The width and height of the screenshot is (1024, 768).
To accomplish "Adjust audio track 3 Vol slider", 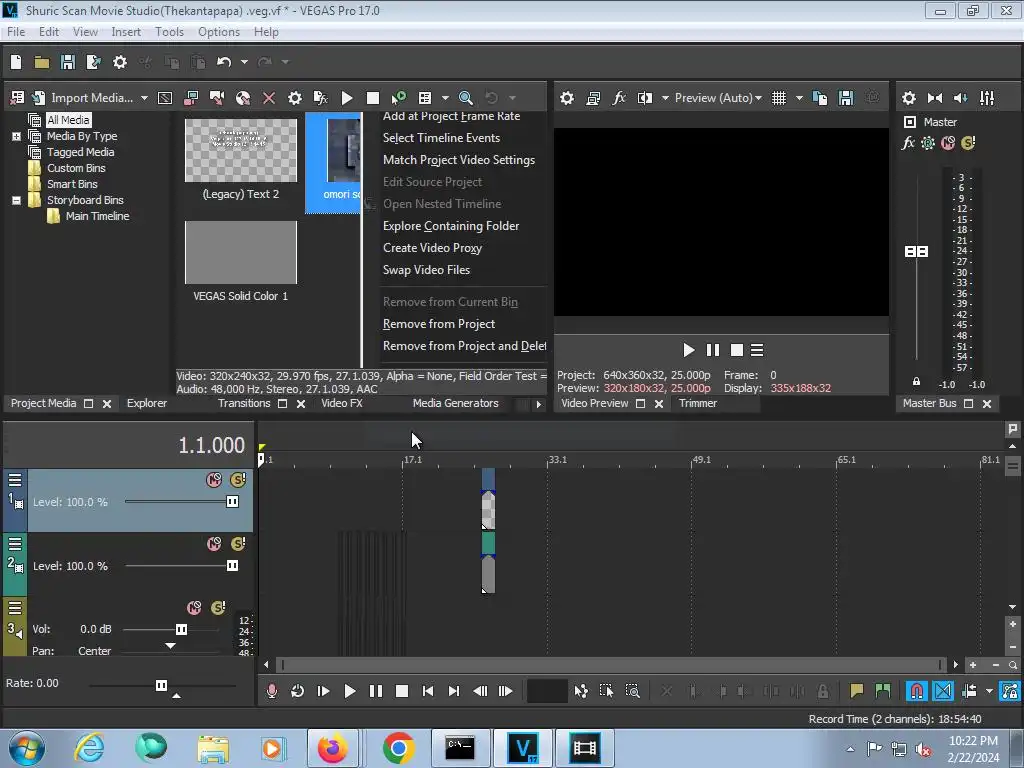I will (x=182, y=630).
